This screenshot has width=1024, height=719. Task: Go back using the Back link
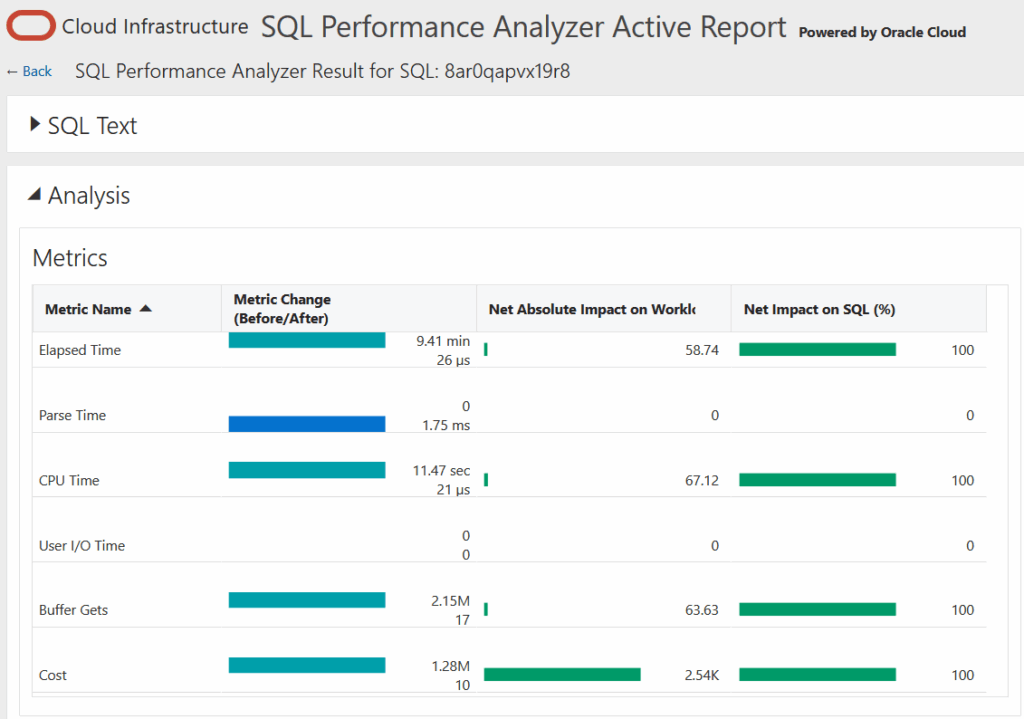pyautogui.click(x=29, y=71)
